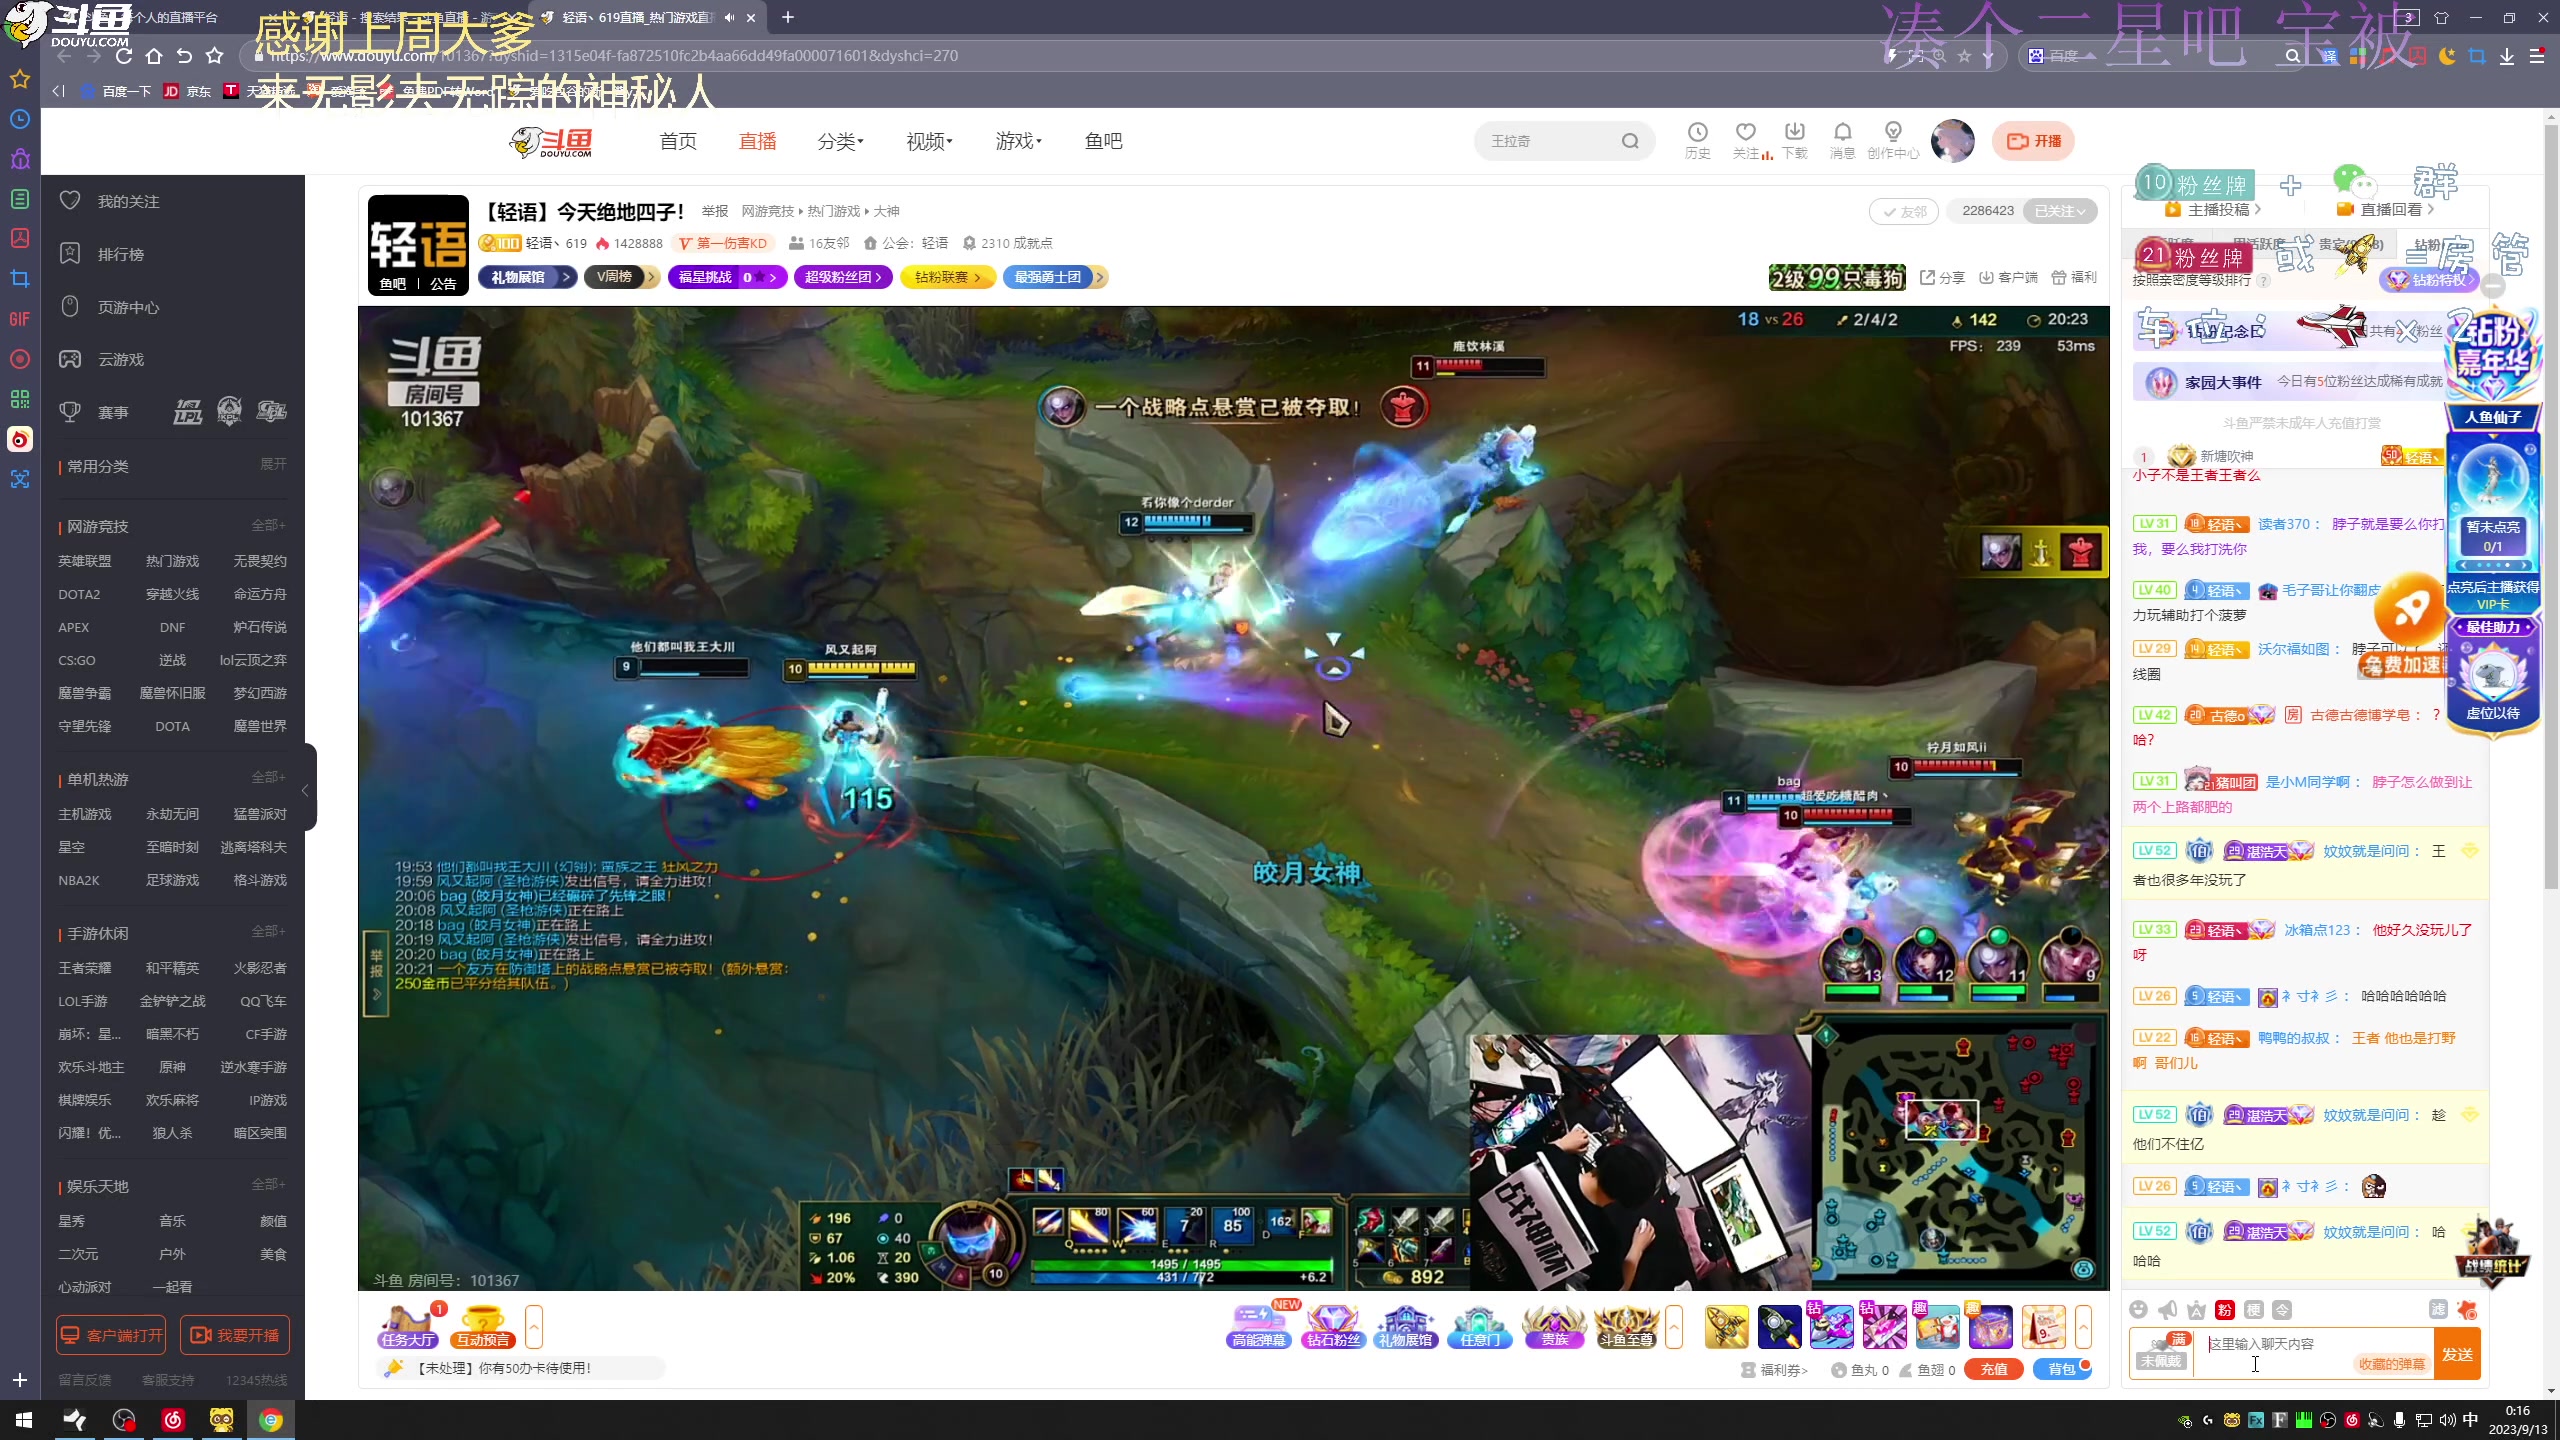Viewport: 2560px width, 1440px height.
Task: Open the 鱼吧 tab in top navigation
Action: point(1103,141)
